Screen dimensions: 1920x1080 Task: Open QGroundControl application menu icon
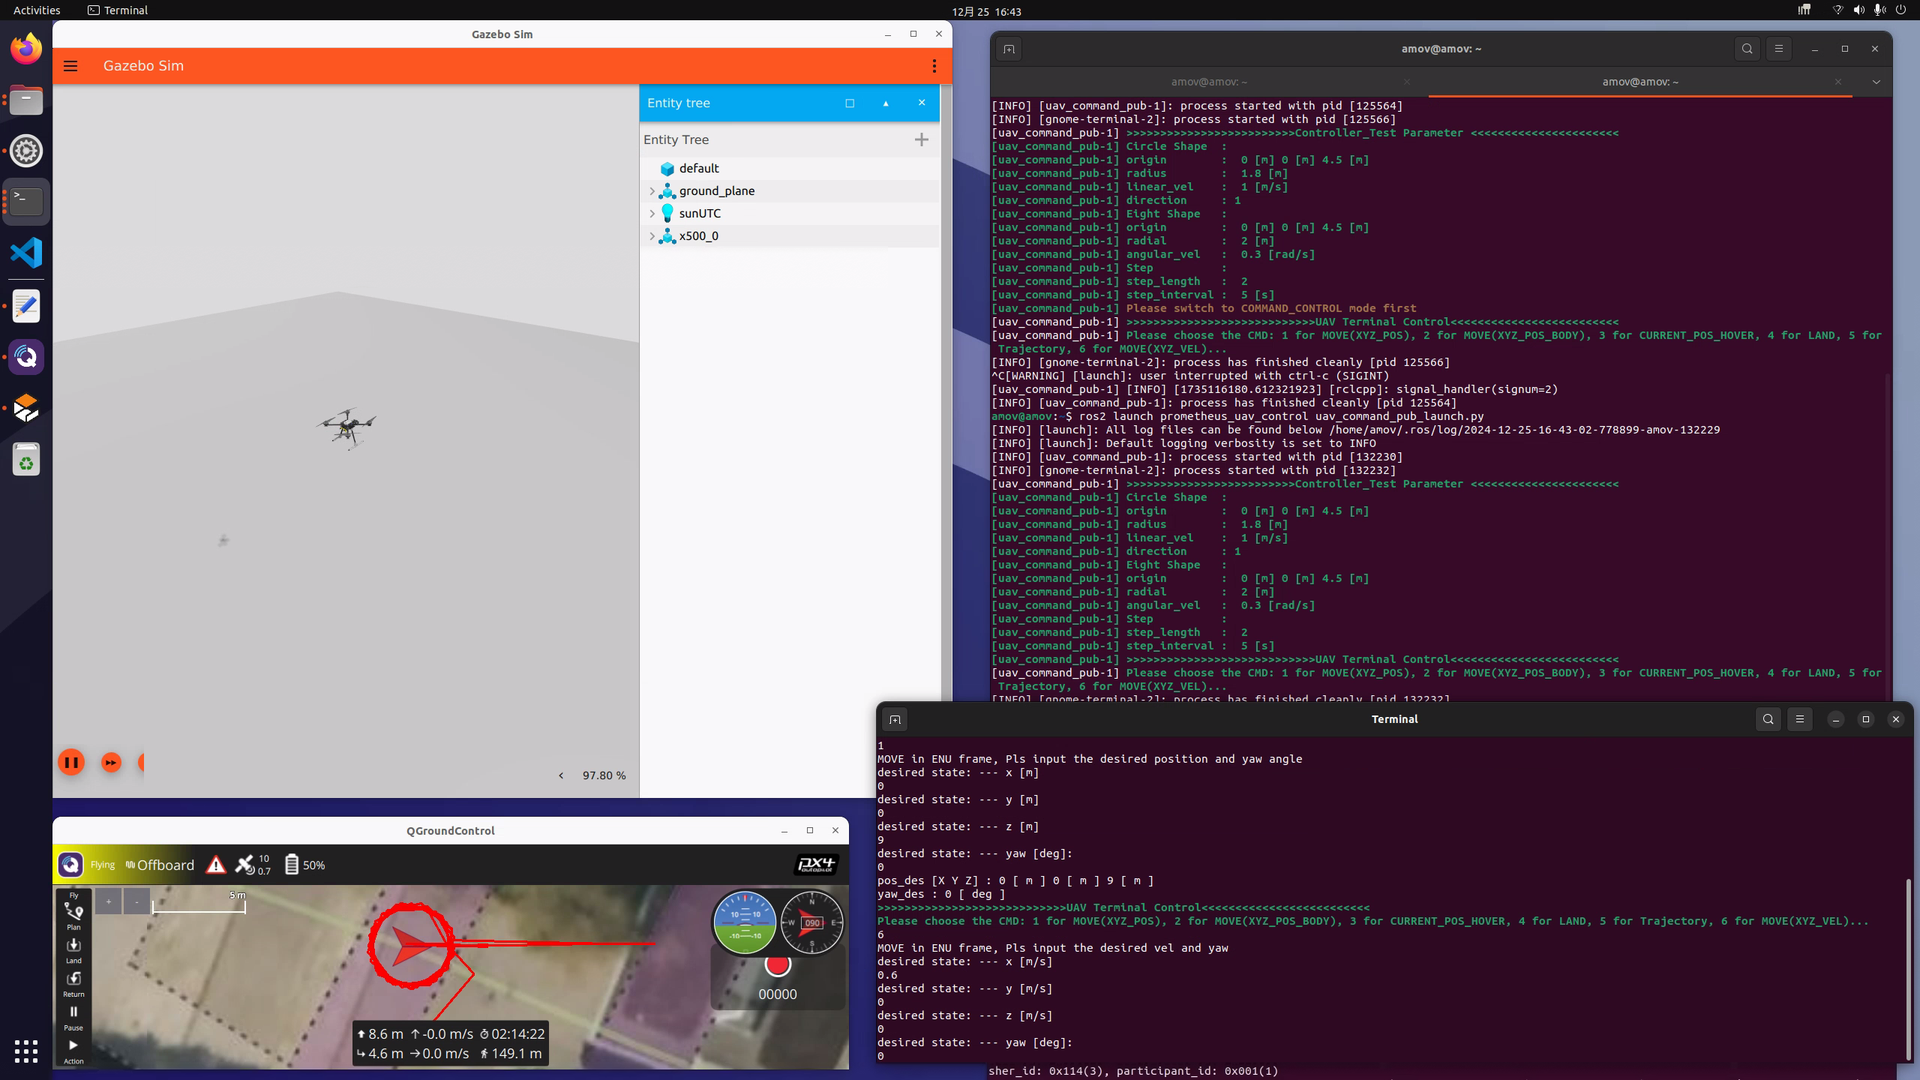pyautogui.click(x=70, y=865)
